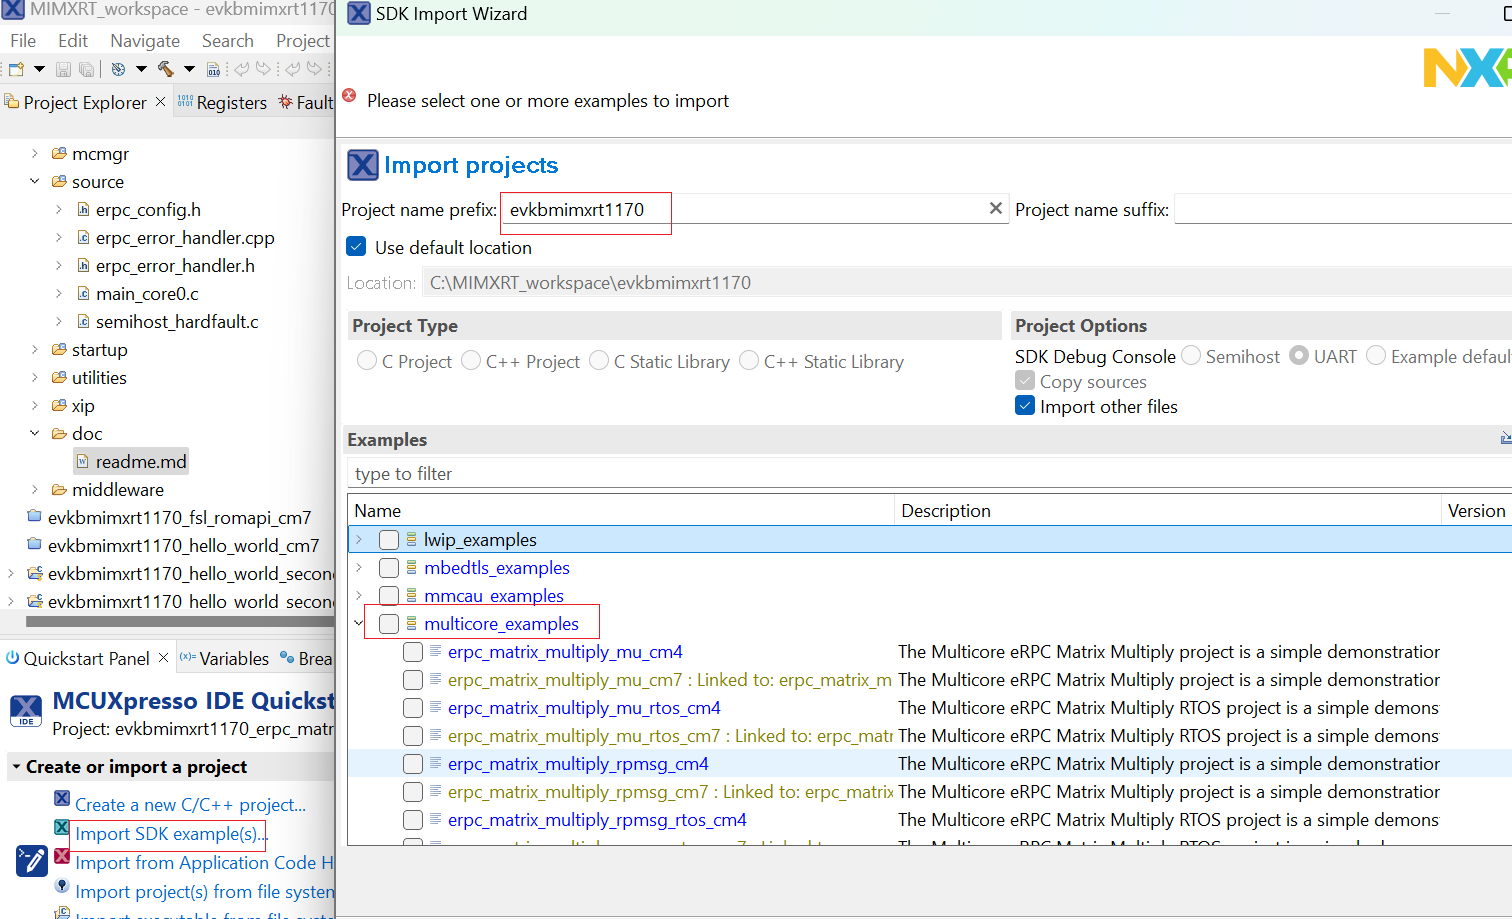
Task: Collapse the multicore_examples tree node
Action: pos(358,622)
